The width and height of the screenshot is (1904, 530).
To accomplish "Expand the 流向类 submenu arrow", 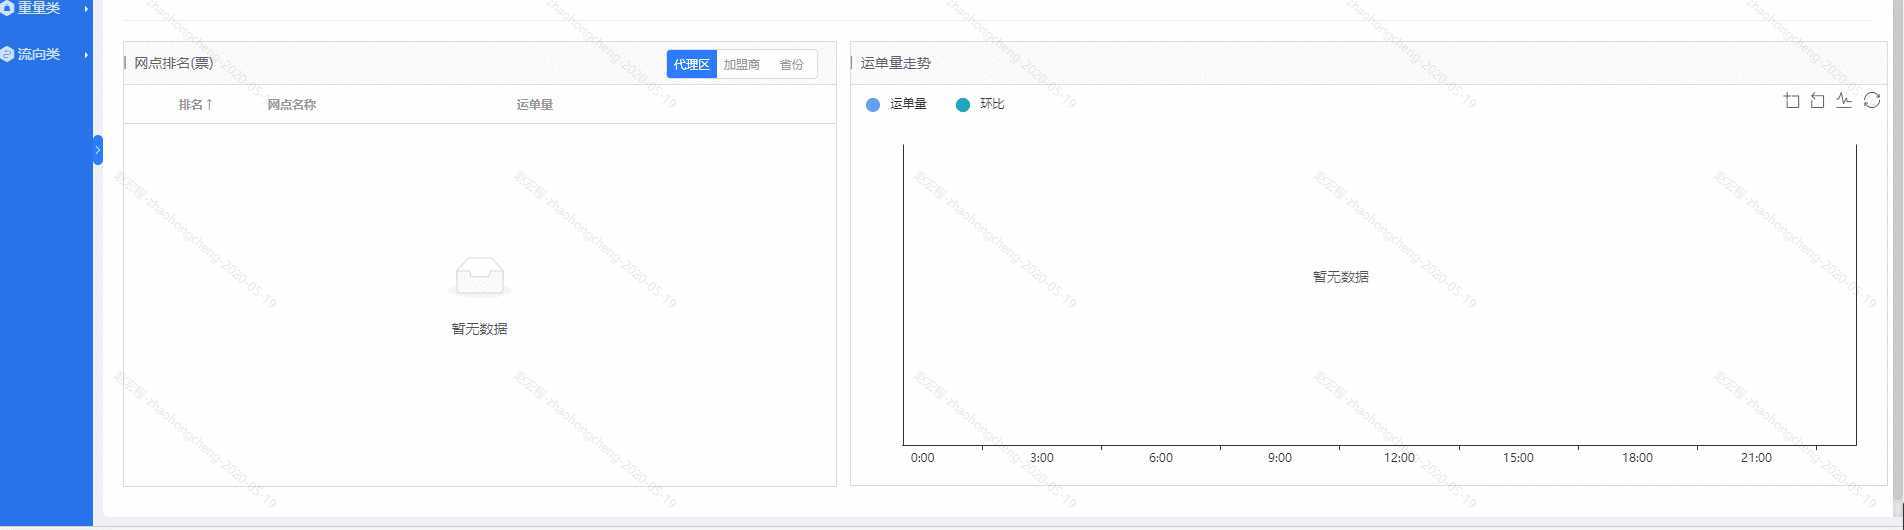I will coord(86,55).
